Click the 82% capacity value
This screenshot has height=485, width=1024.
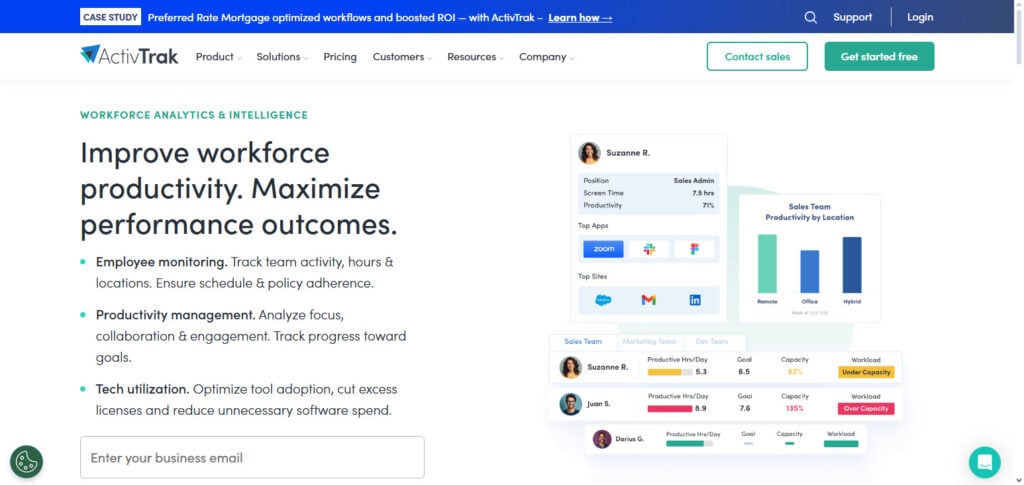[x=795, y=371]
